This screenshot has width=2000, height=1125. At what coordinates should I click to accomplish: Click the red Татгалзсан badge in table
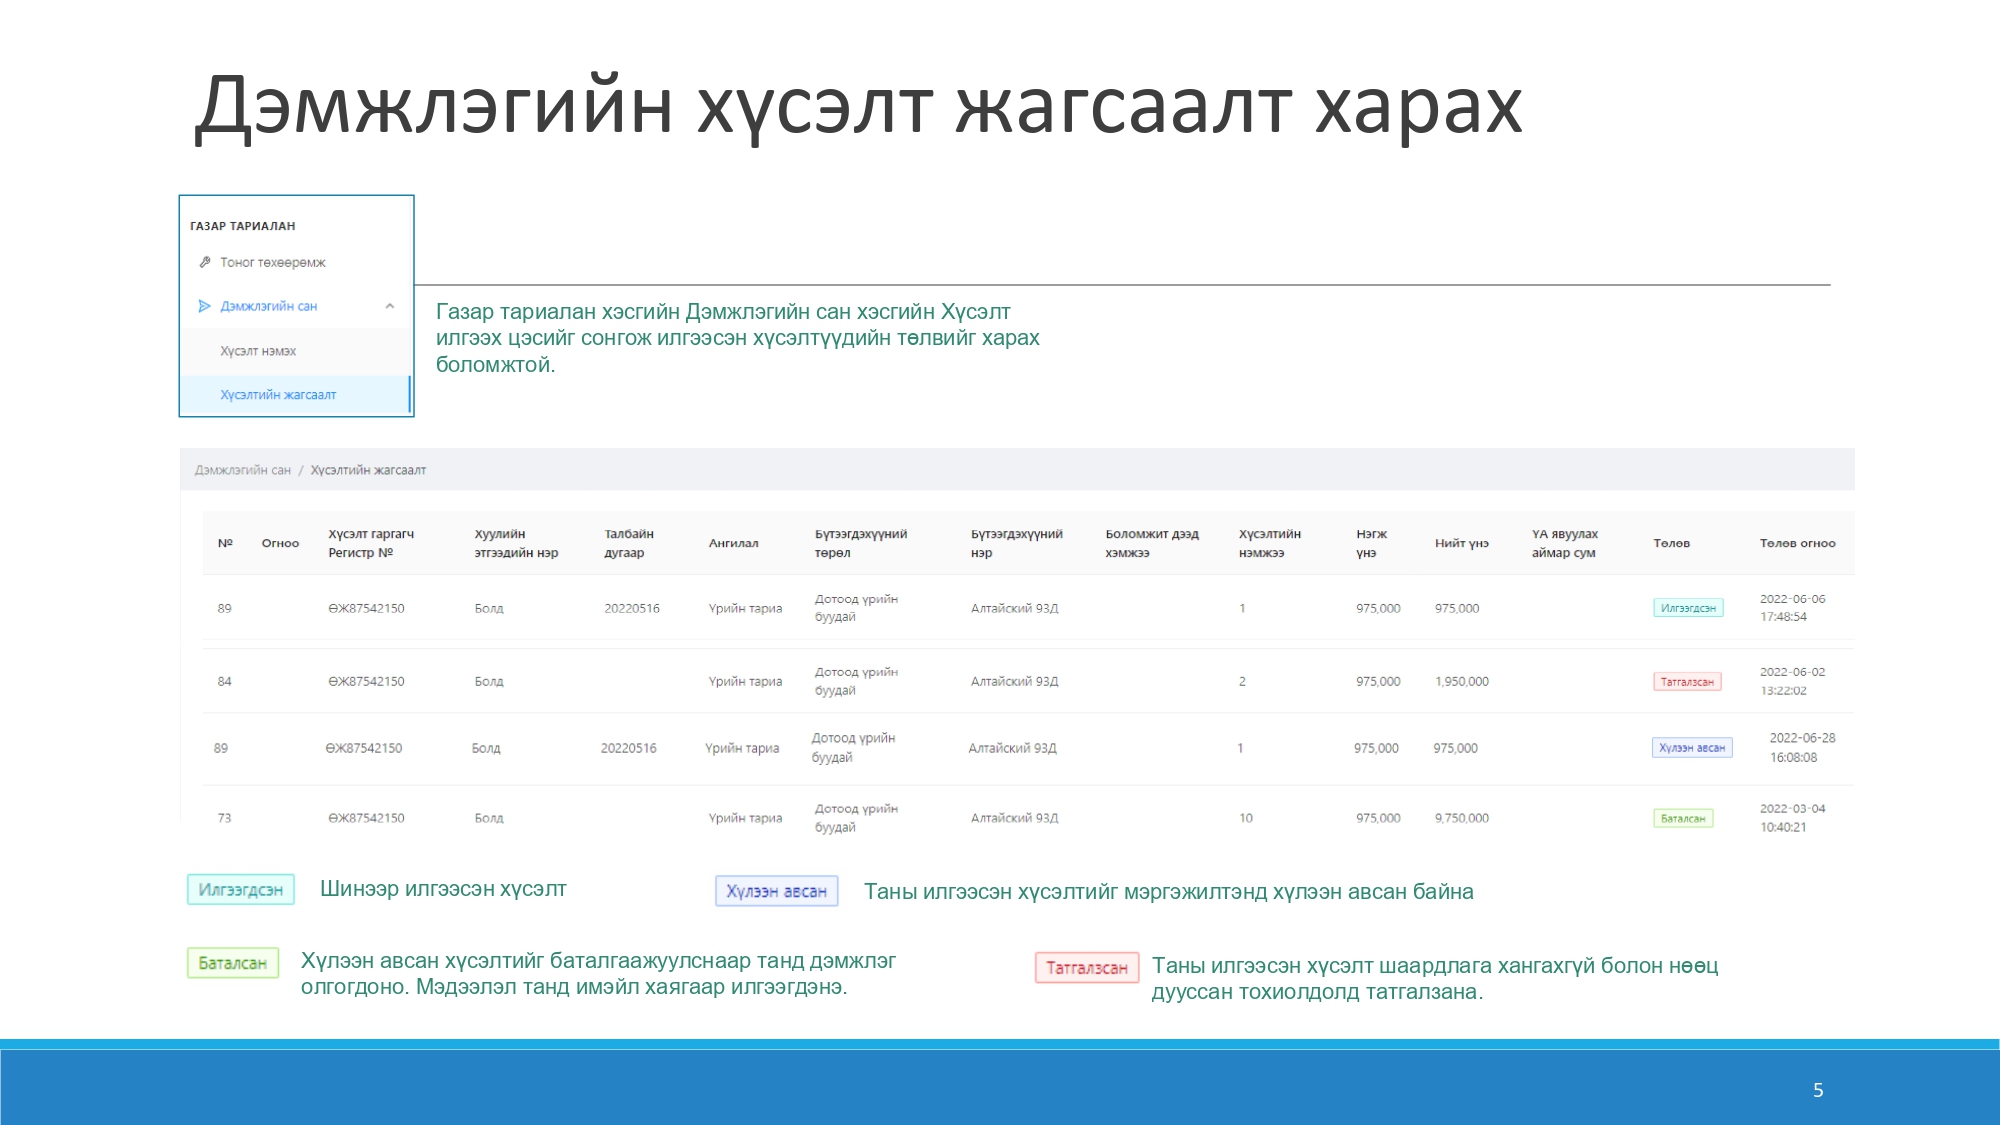(1686, 682)
